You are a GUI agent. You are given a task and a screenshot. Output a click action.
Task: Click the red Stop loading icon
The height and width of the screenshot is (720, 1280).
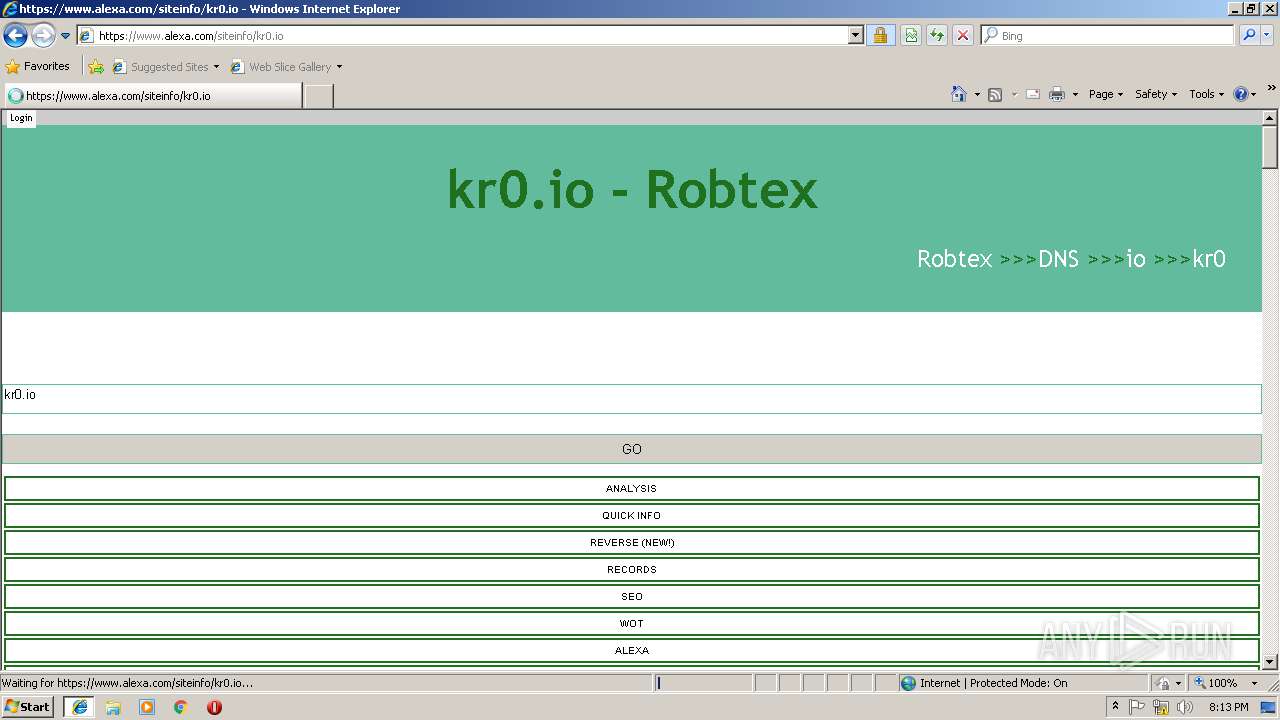point(963,36)
